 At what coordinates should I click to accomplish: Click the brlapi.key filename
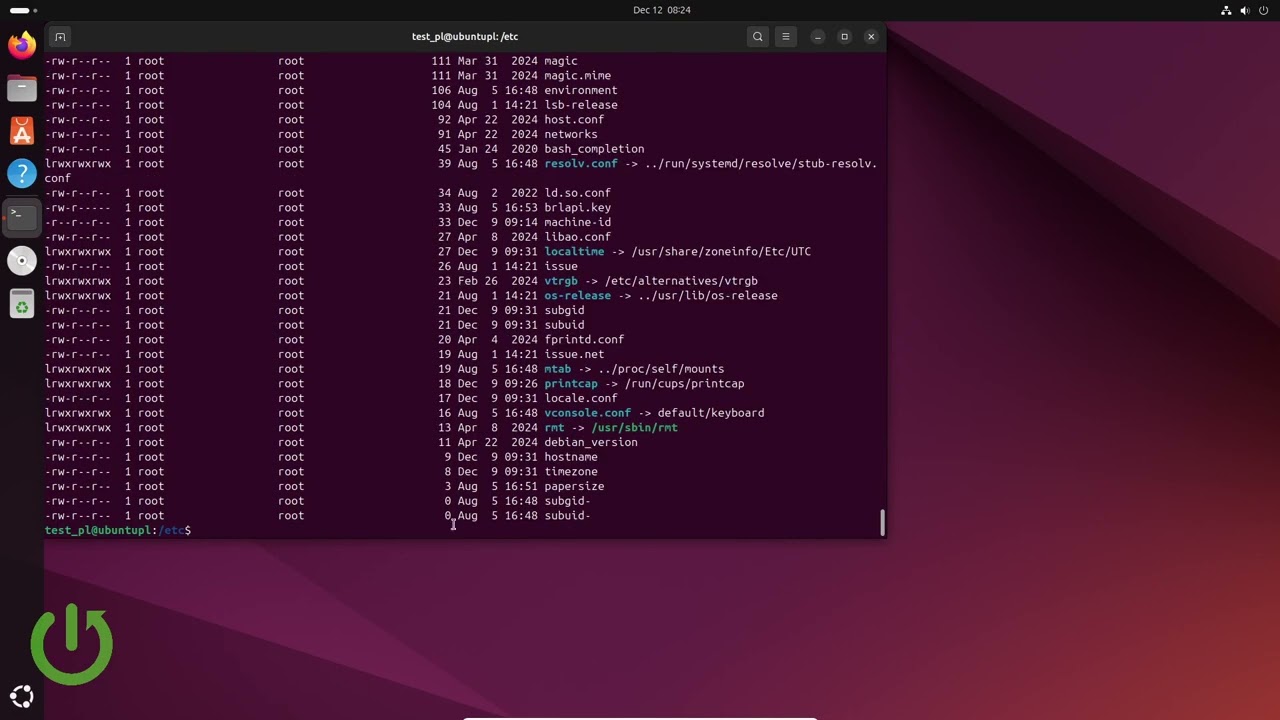577,208
